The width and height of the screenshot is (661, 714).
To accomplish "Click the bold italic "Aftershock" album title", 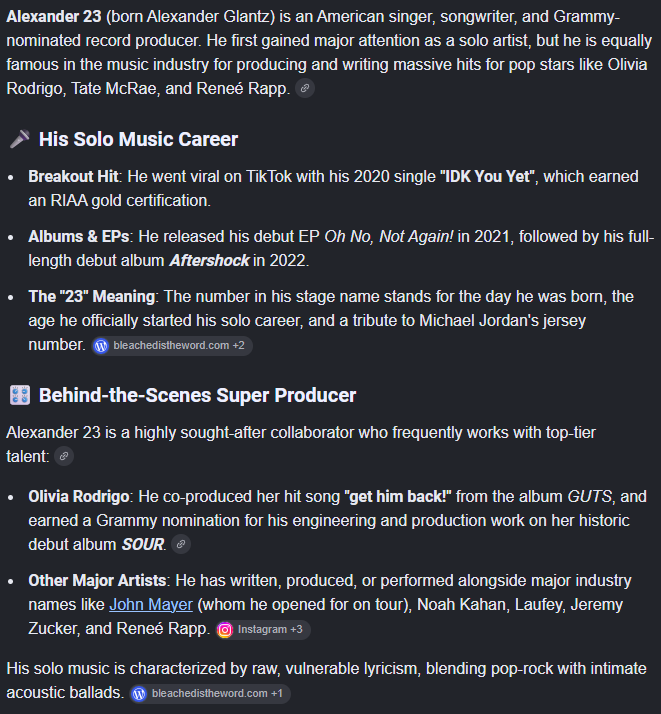I will tap(209, 260).
